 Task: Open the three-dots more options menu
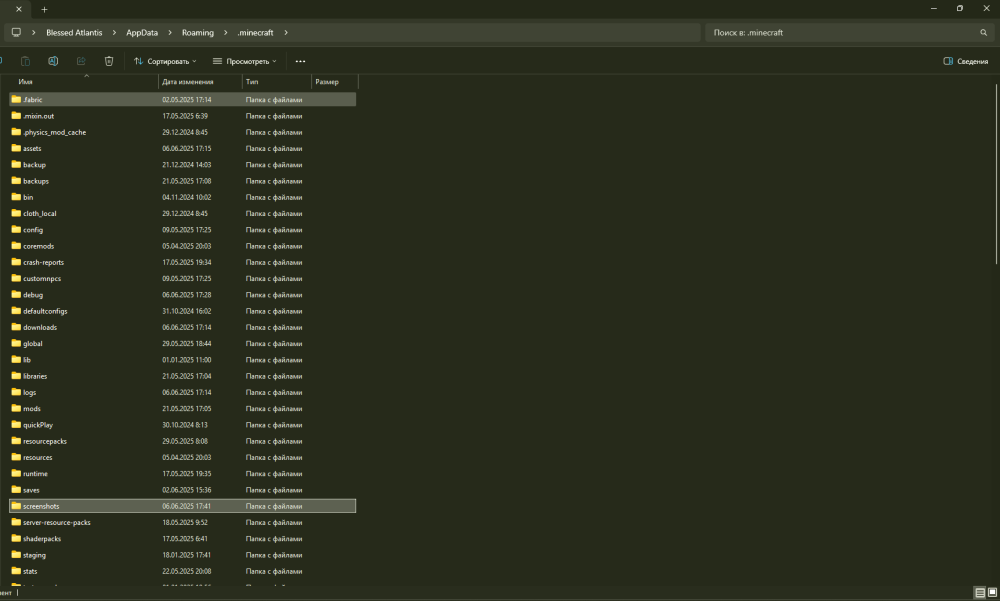tap(300, 61)
